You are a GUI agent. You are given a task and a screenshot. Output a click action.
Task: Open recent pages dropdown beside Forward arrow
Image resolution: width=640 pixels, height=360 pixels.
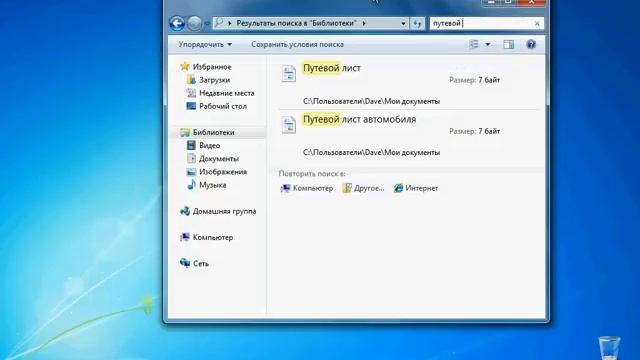pos(207,24)
